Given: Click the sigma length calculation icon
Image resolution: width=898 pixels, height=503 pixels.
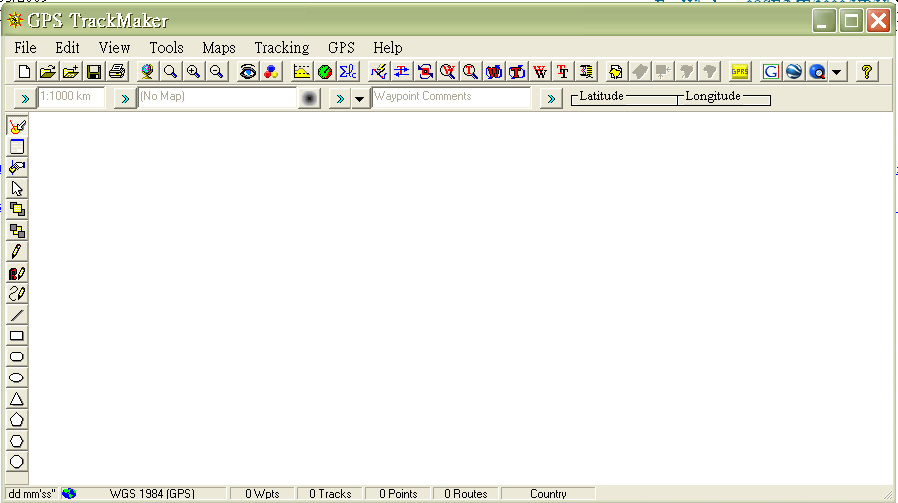Looking at the screenshot, I should click(x=348, y=72).
